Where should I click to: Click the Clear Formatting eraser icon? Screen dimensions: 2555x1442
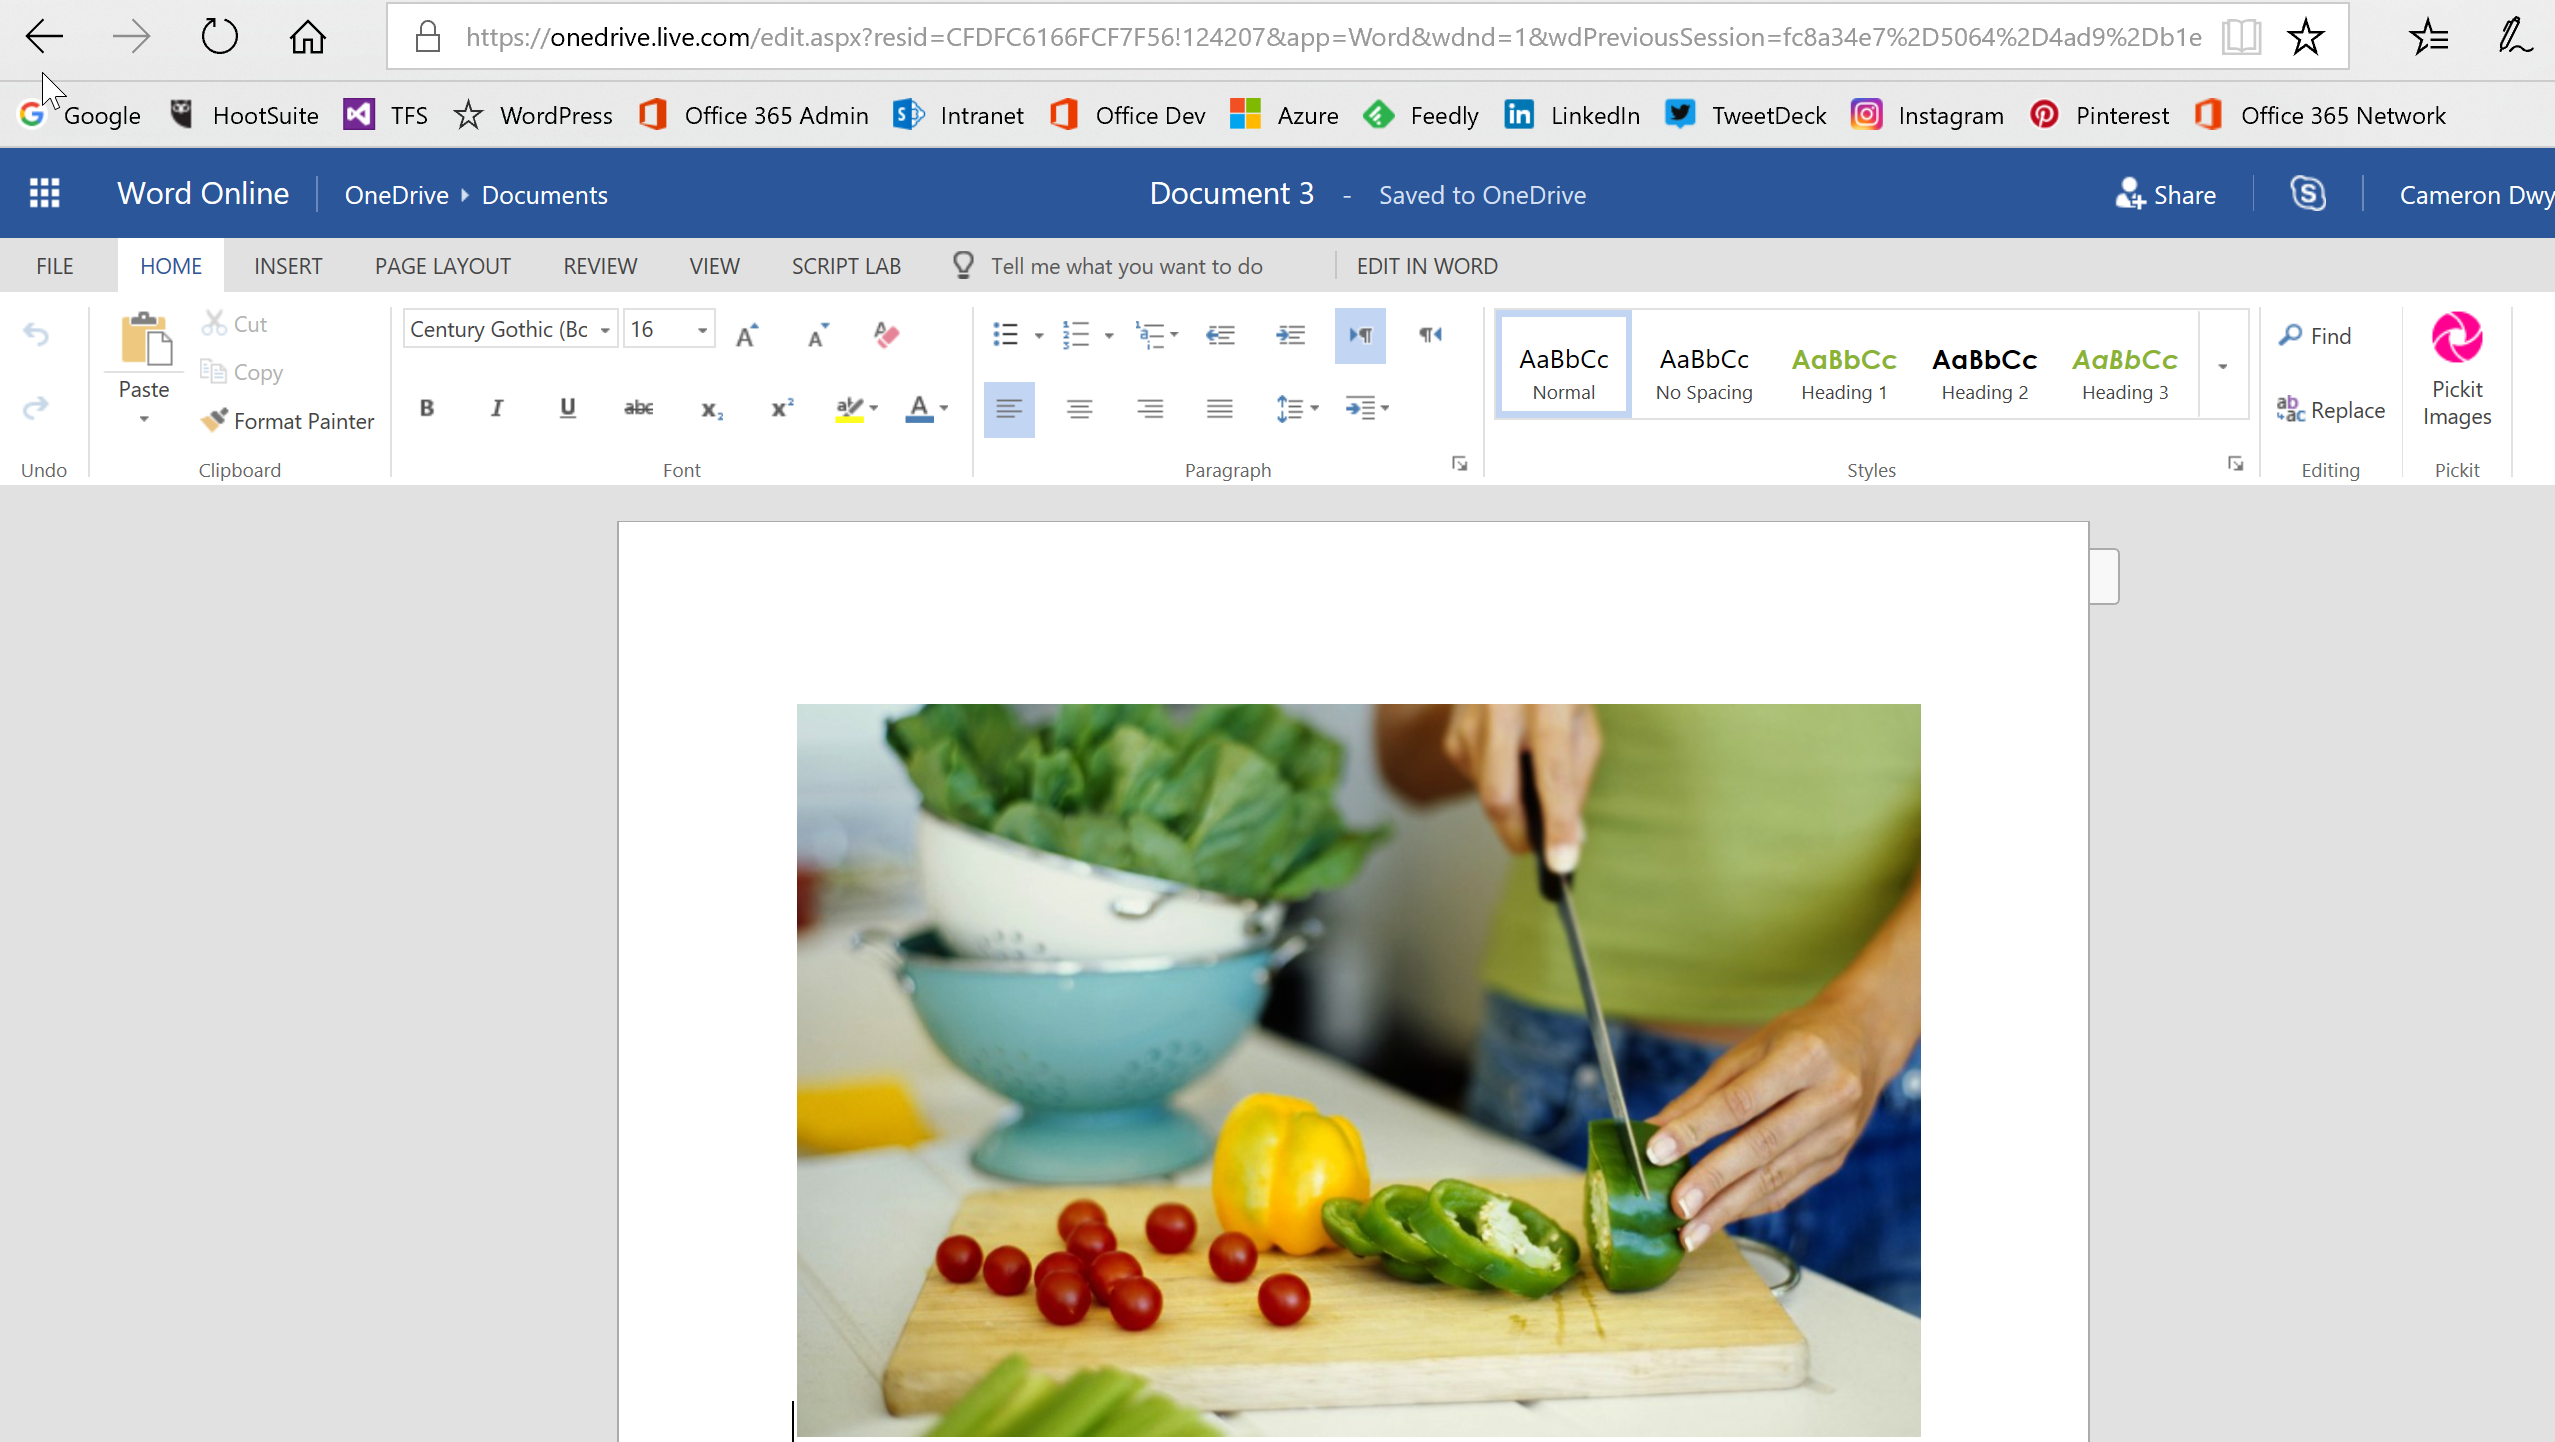[886, 335]
